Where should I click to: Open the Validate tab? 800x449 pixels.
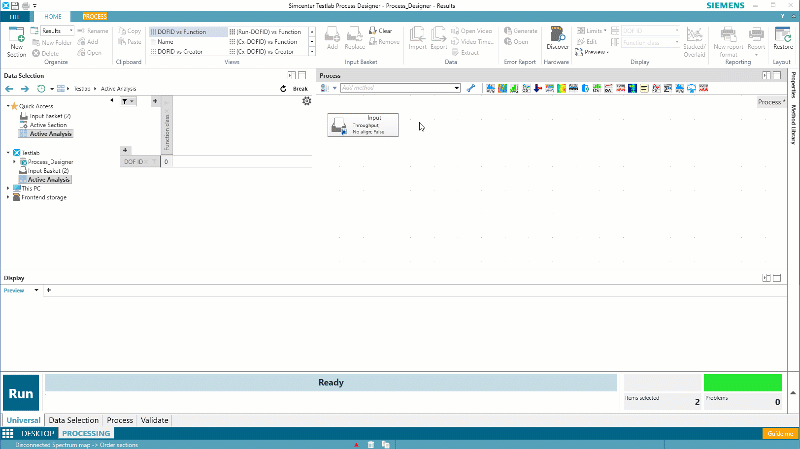tap(154, 421)
